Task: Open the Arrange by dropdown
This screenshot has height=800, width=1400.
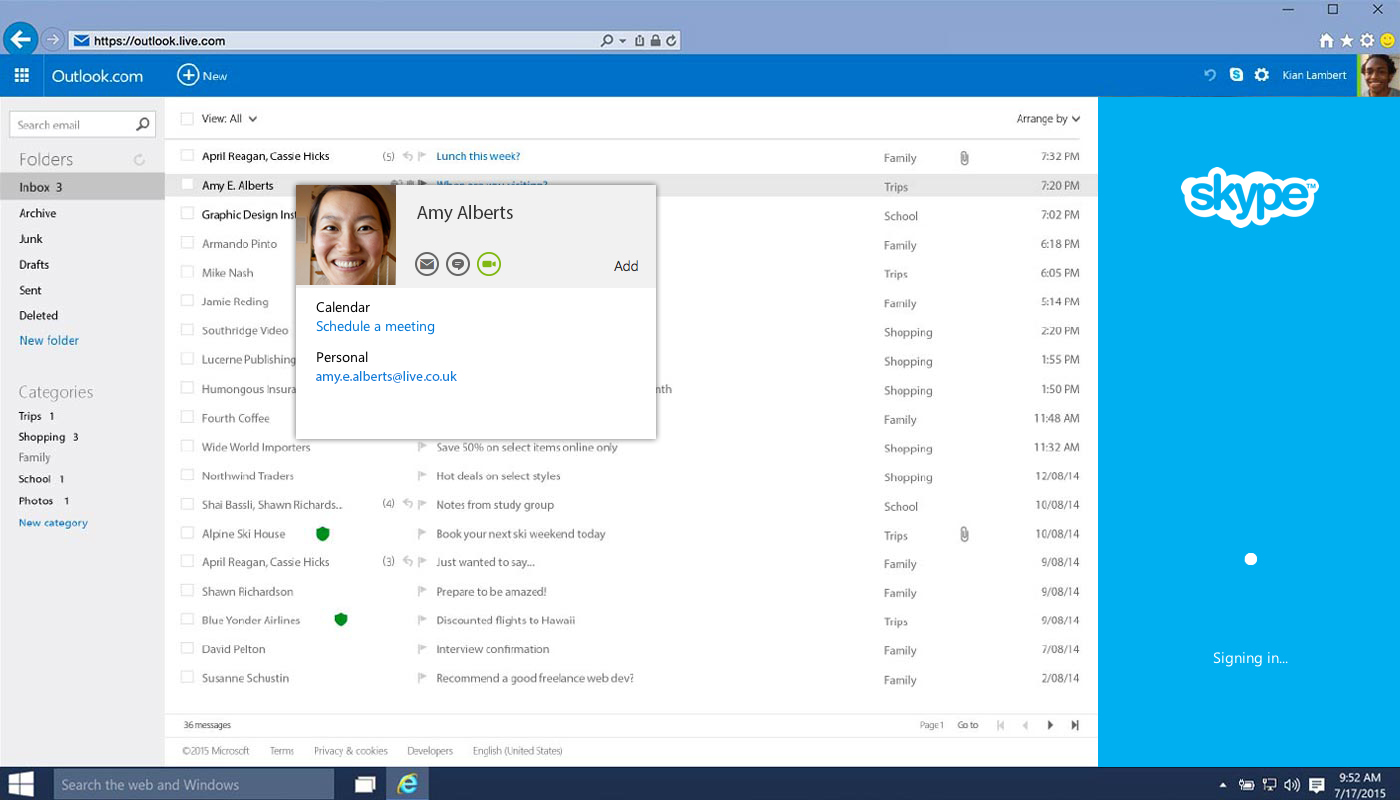Action: pos(1048,119)
